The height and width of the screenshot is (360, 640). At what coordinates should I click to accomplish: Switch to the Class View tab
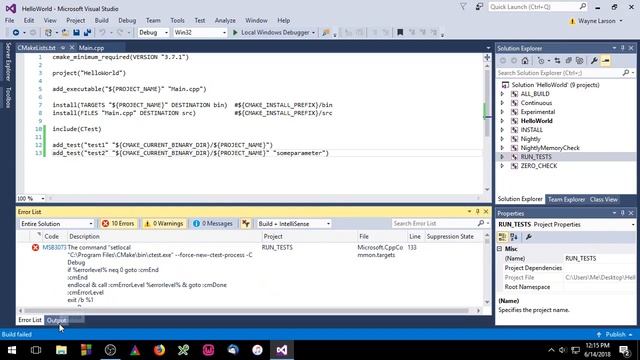click(603, 199)
